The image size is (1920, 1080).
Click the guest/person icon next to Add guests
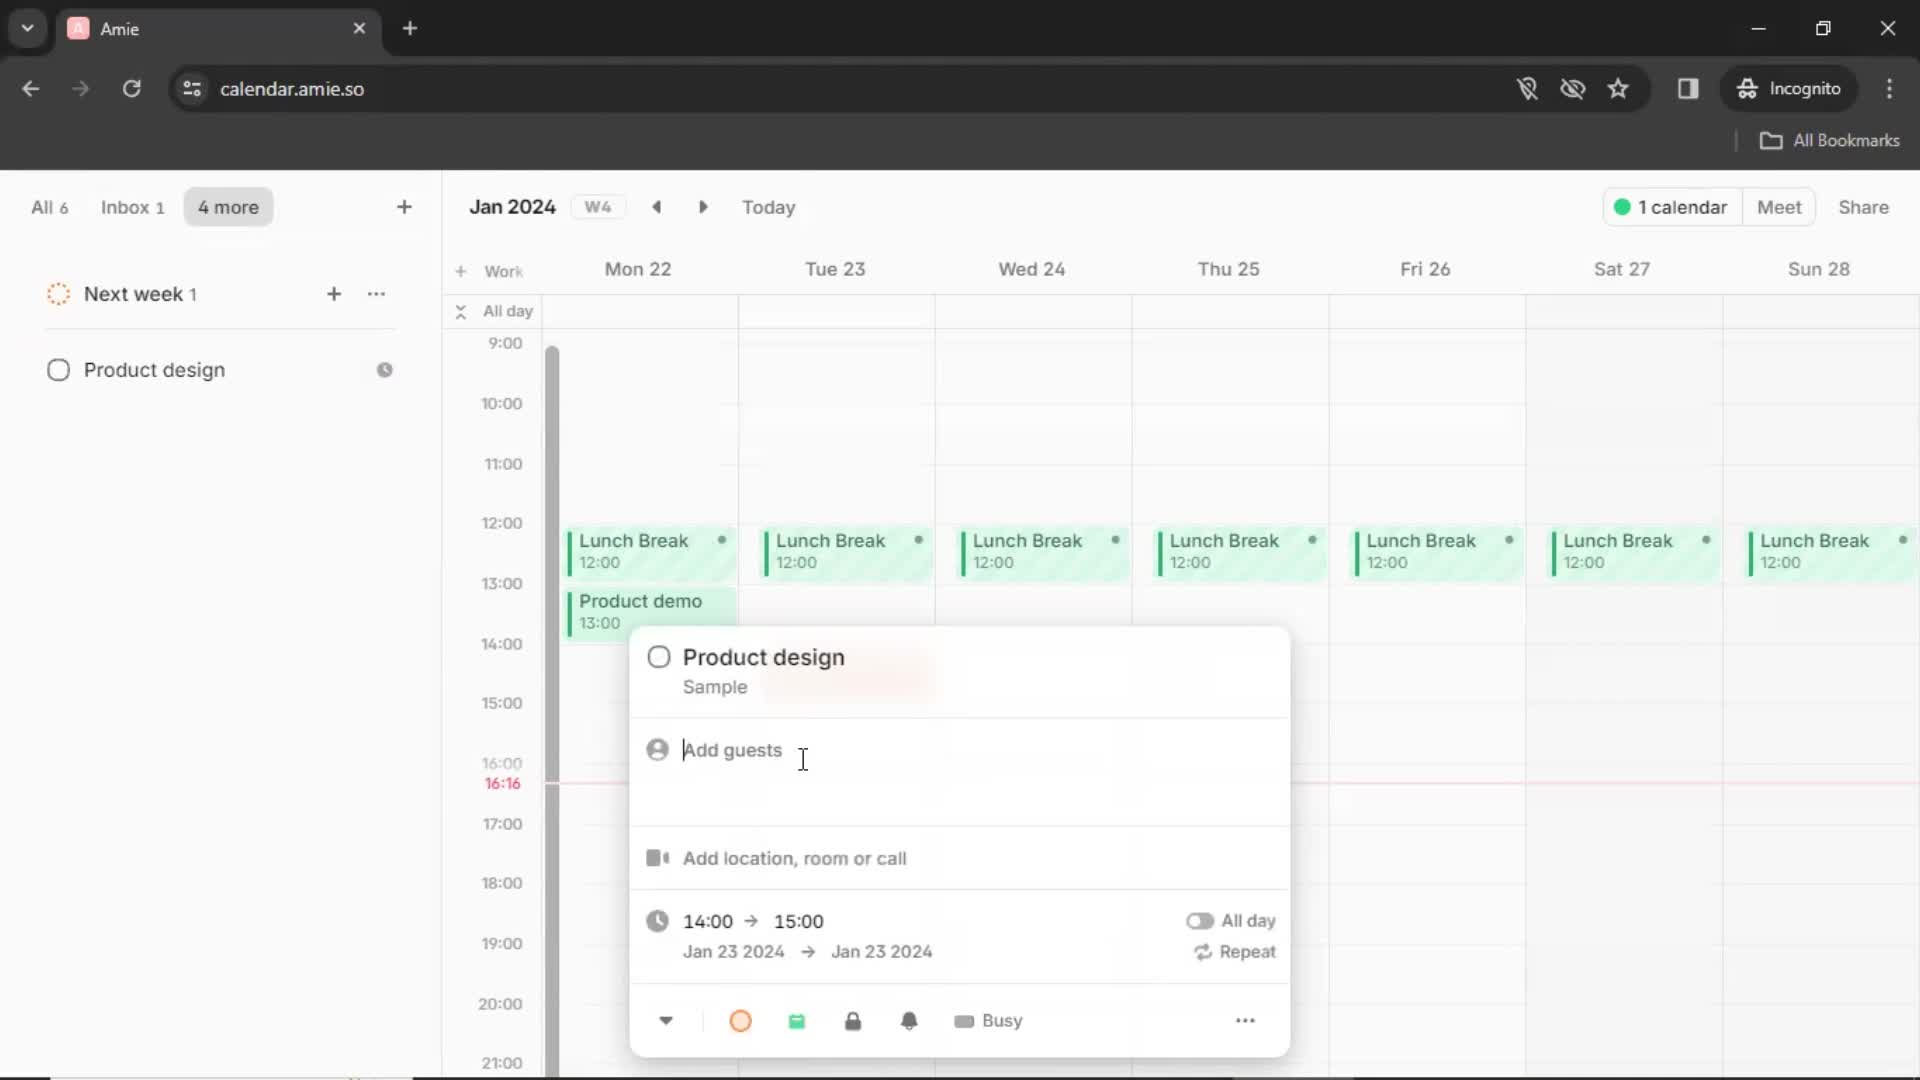(657, 749)
